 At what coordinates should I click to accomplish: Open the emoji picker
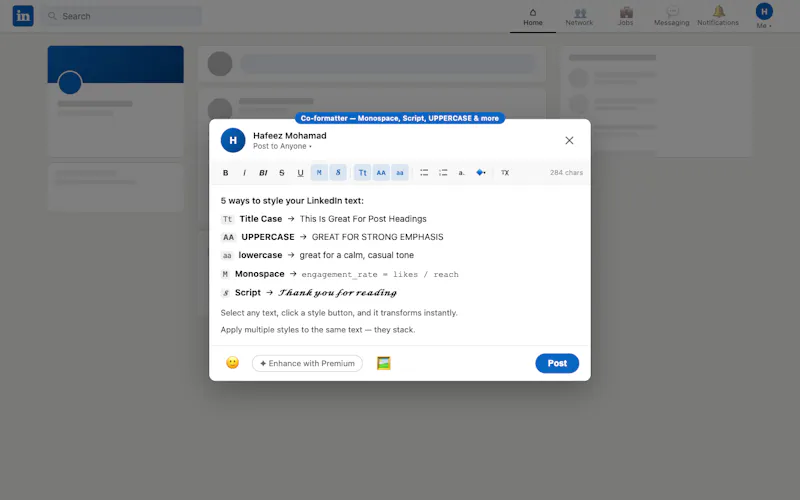coord(233,363)
